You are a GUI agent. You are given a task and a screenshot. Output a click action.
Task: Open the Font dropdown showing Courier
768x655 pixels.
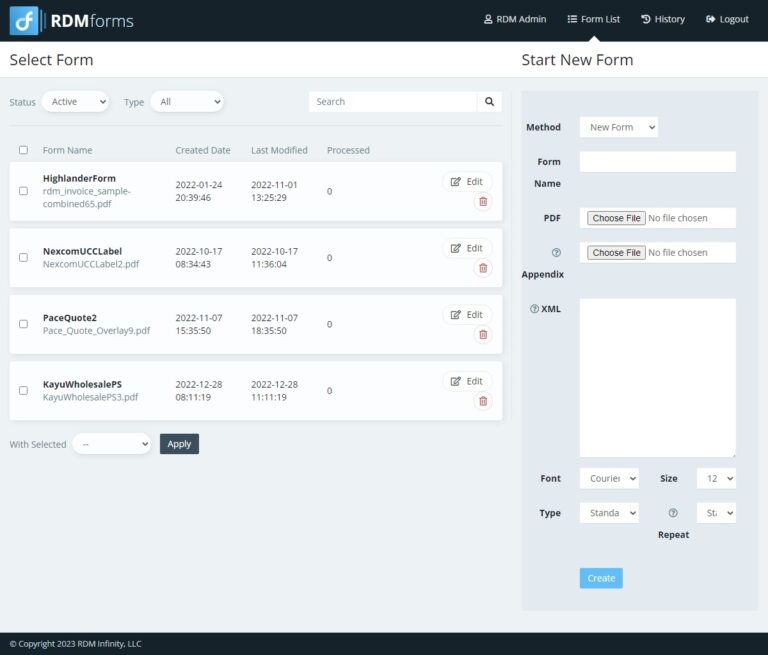[x=609, y=478]
